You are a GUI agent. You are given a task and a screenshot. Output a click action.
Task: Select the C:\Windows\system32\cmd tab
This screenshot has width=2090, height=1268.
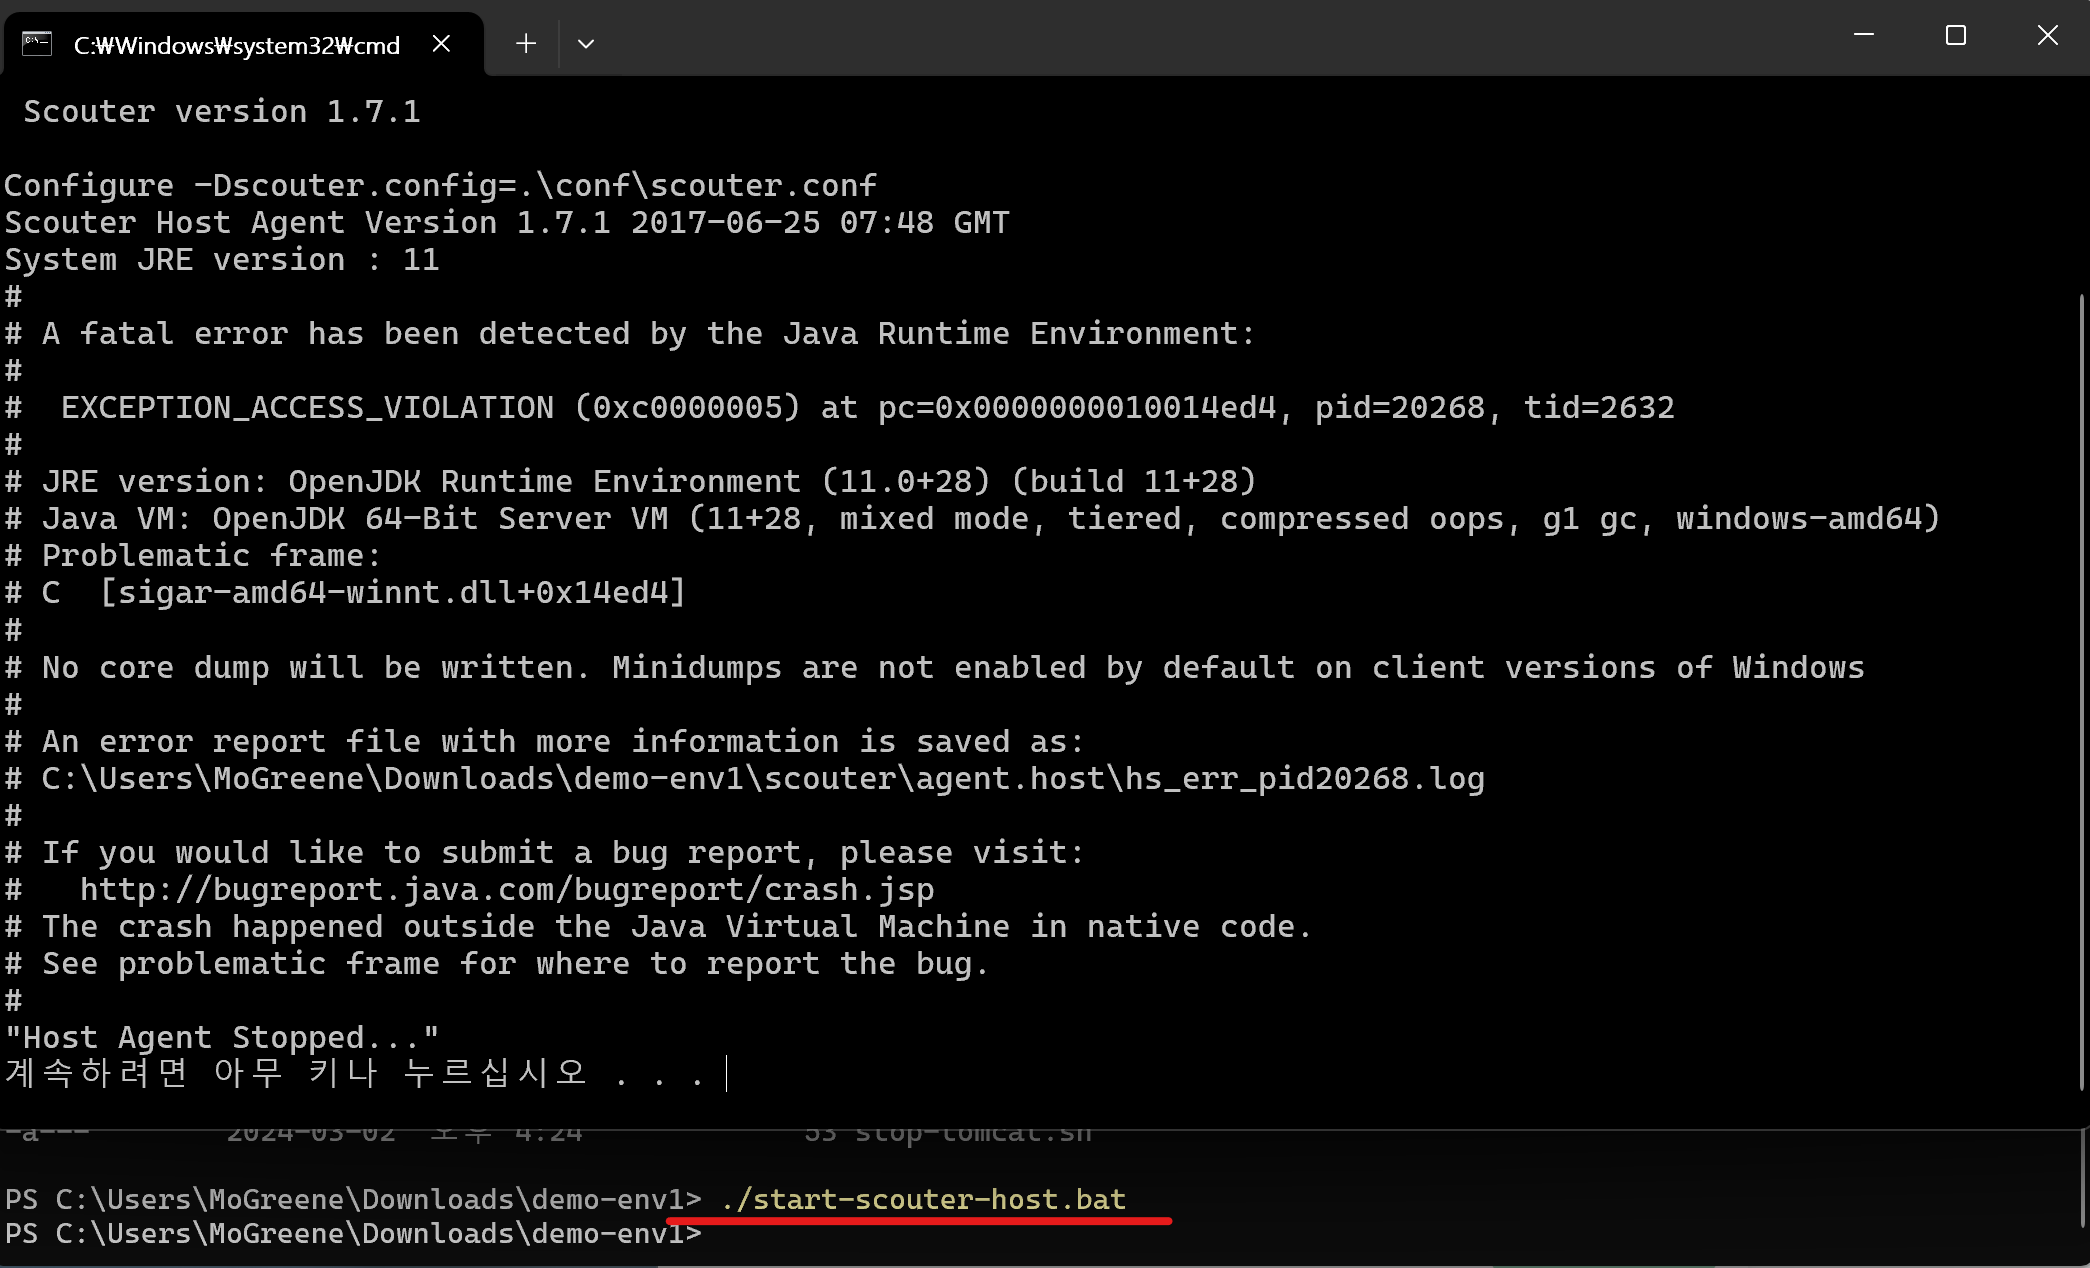pos(236,45)
